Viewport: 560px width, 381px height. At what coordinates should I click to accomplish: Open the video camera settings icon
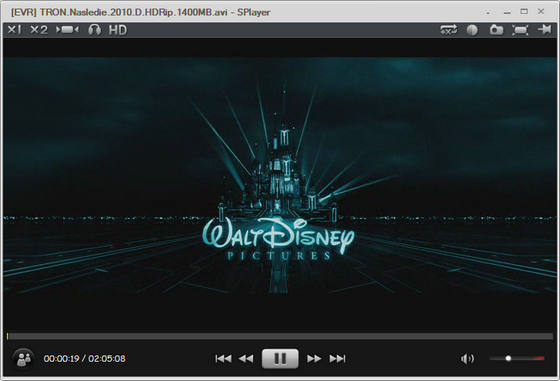point(67,30)
